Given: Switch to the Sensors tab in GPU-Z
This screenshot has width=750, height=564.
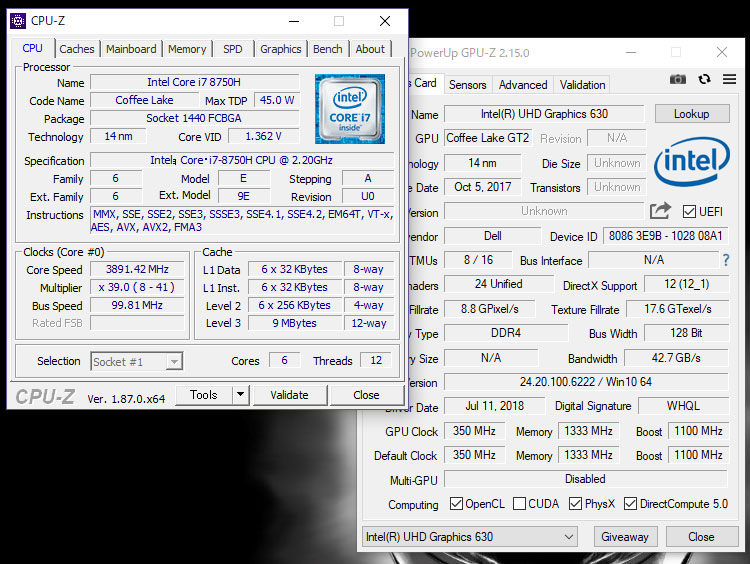Looking at the screenshot, I should pos(467,85).
